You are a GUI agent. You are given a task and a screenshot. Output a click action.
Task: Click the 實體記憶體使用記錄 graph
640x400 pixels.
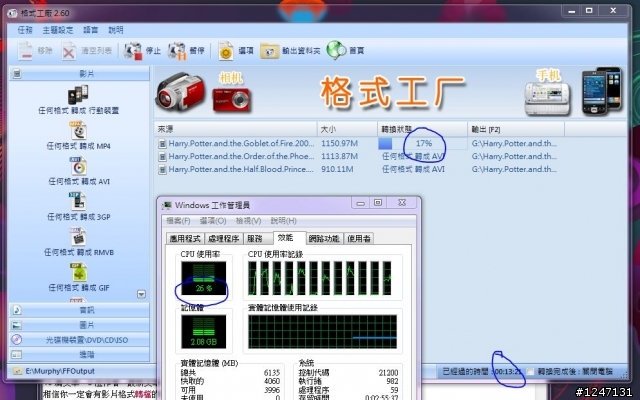[x=322, y=331]
